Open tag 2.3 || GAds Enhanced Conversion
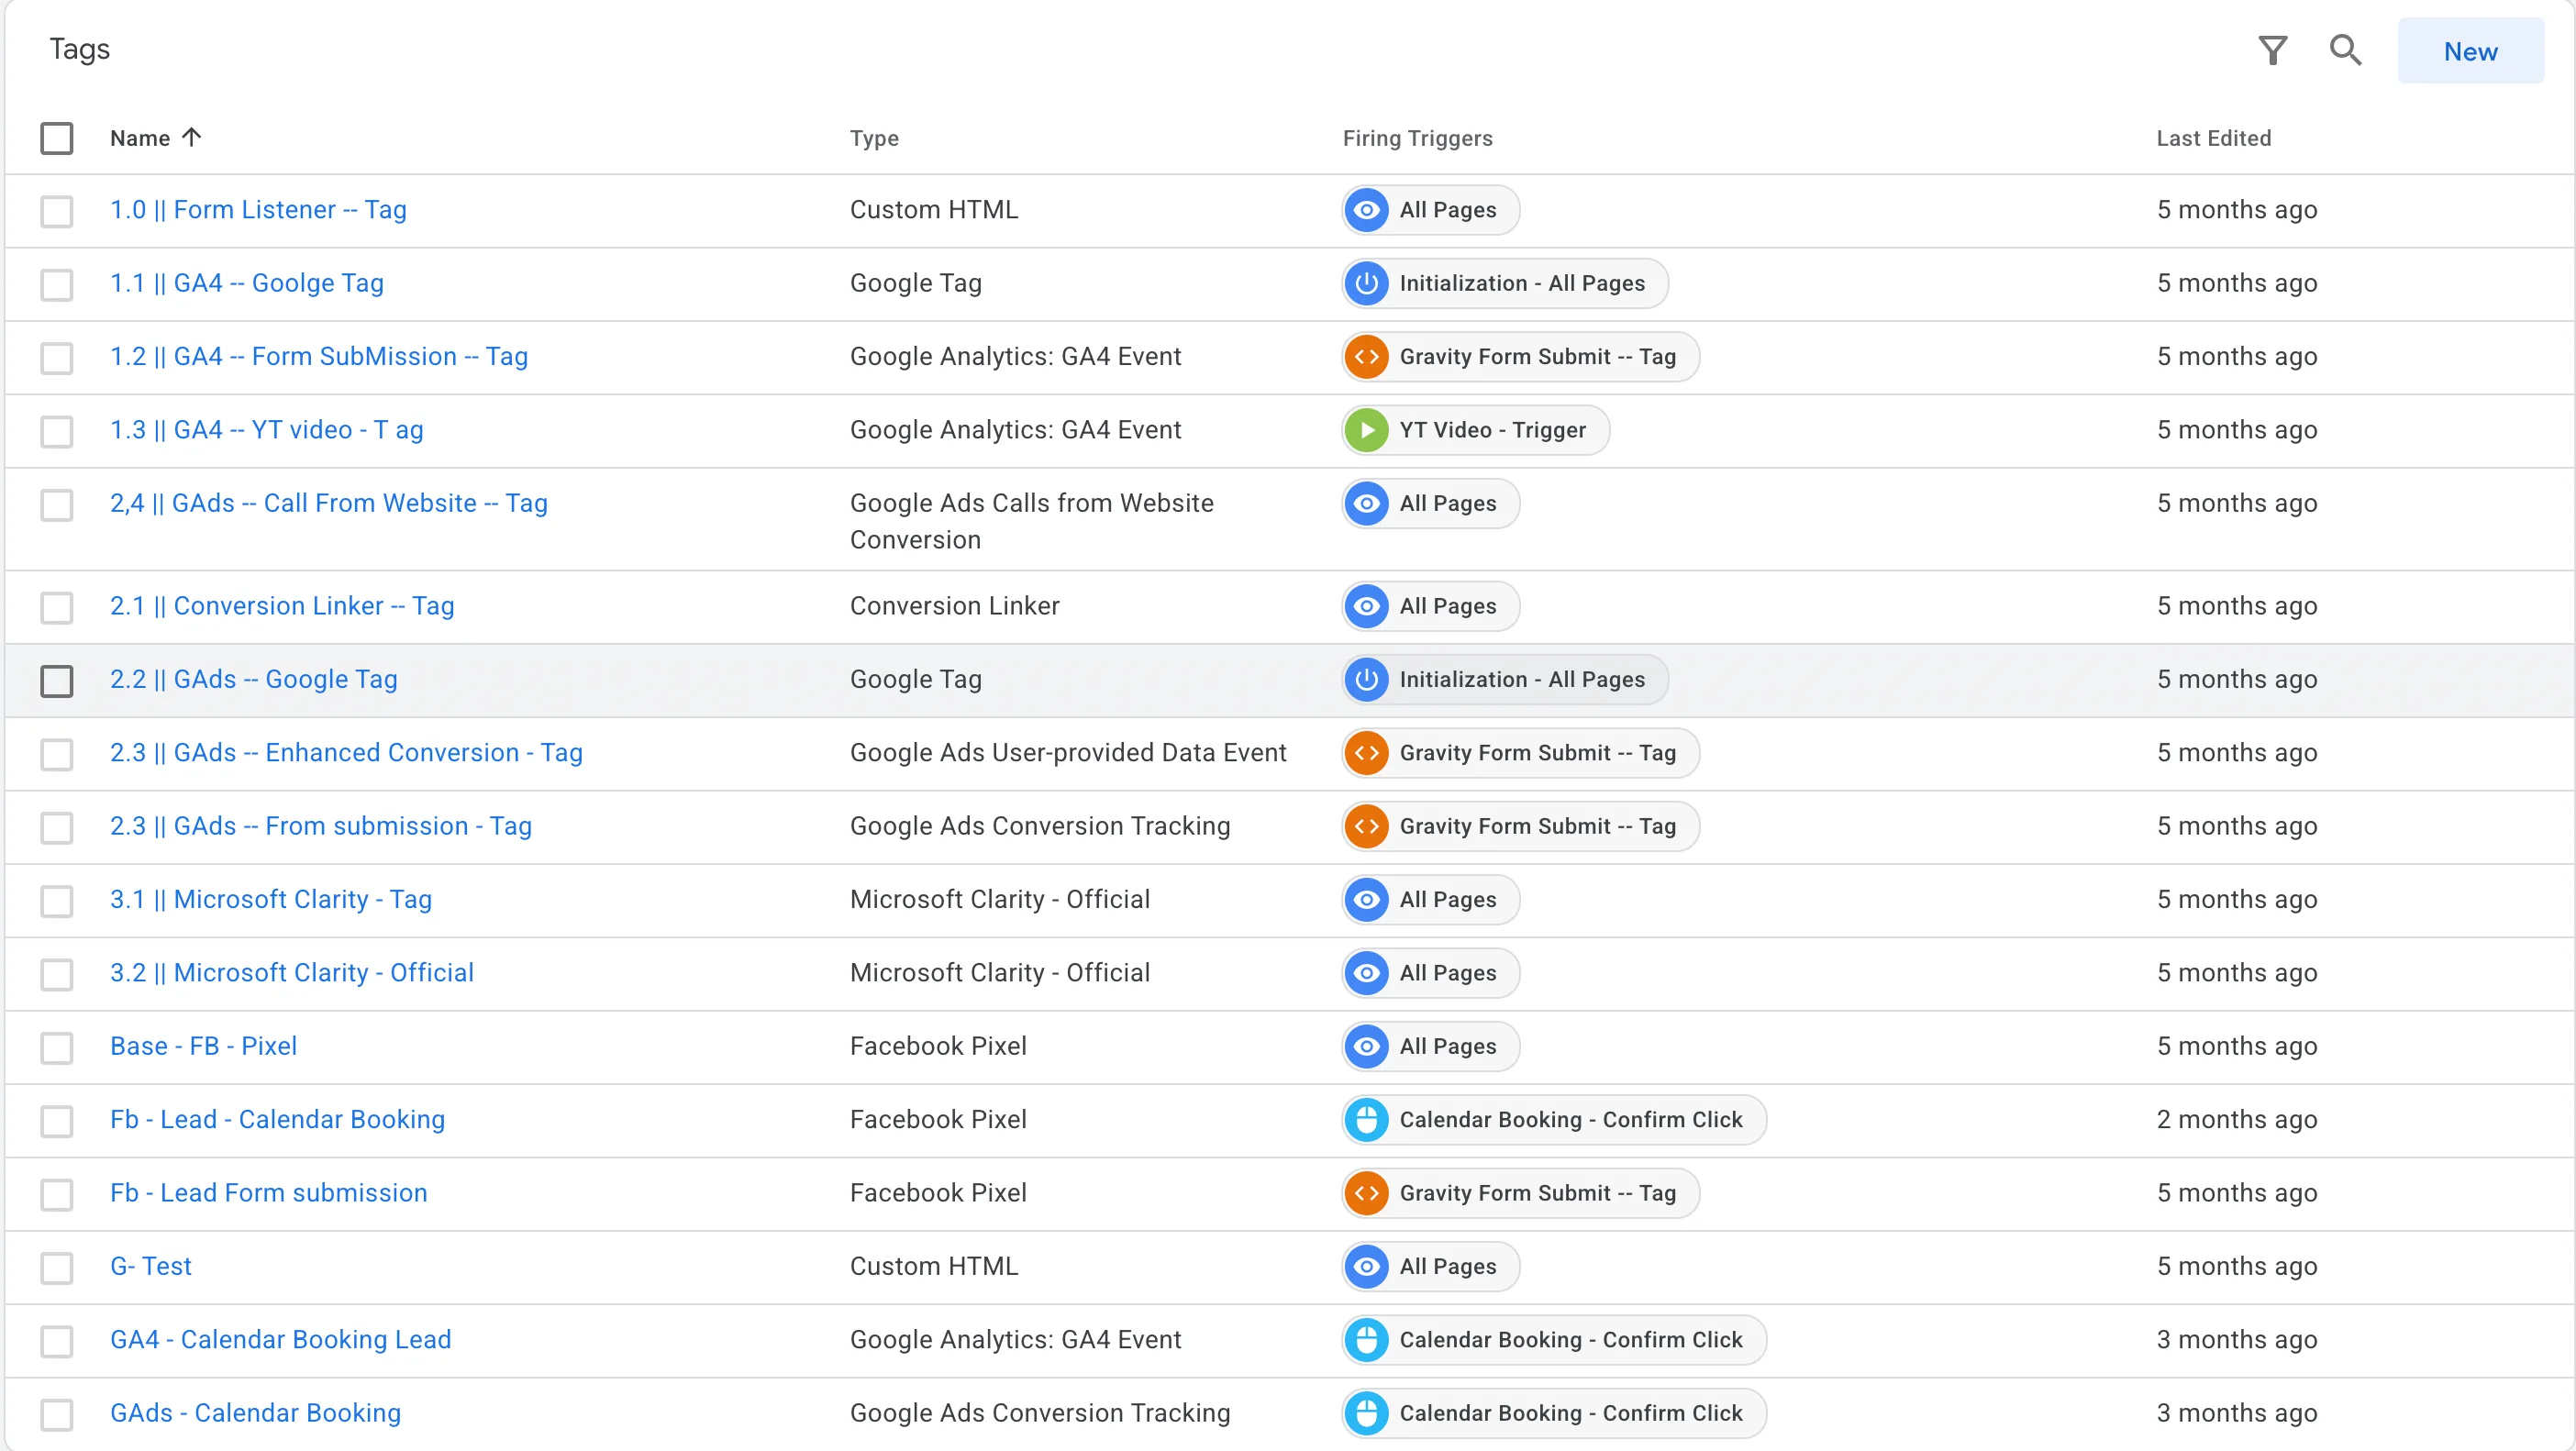Viewport: 2576px width, 1451px height. [x=346, y=752]
